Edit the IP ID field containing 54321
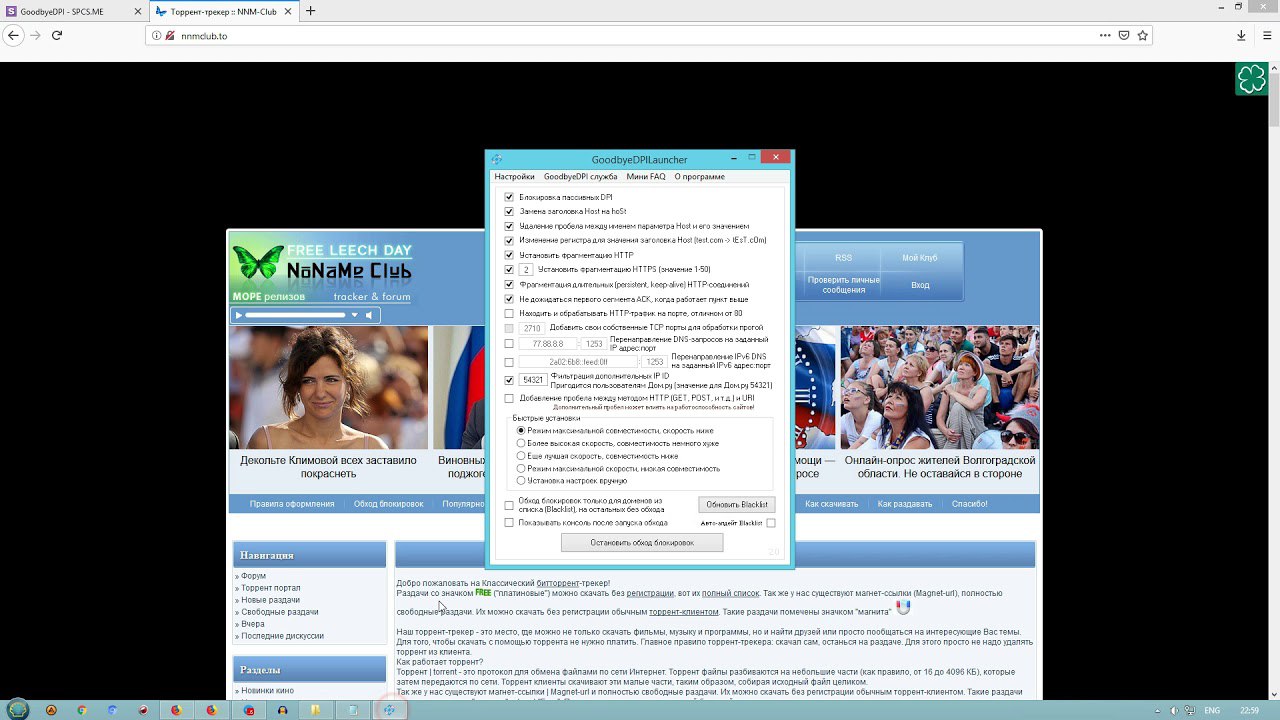Image resolution: width=1280 pixels, height=720 pixels. click(x=533, y=380)
